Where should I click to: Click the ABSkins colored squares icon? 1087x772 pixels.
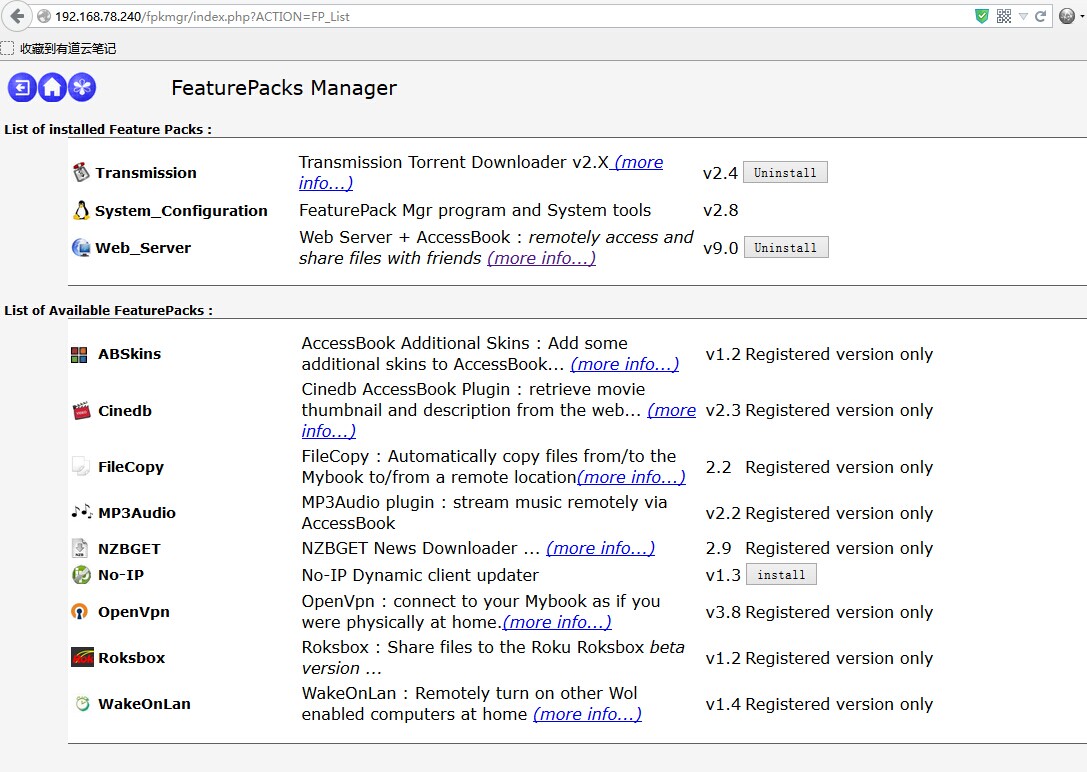(79, 355)
